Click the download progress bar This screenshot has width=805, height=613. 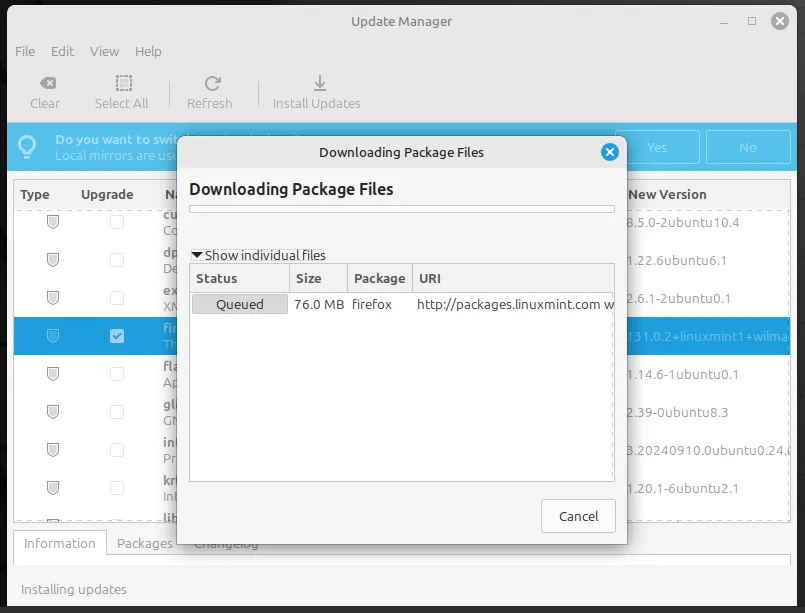click(401, 209)
